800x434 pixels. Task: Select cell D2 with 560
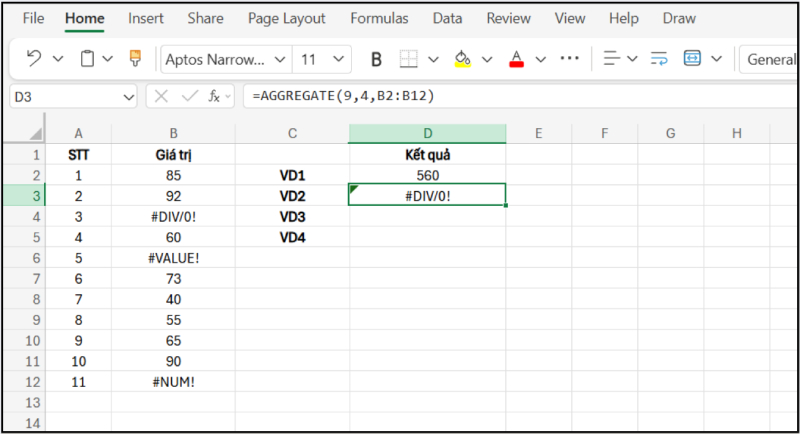point(428,175)
